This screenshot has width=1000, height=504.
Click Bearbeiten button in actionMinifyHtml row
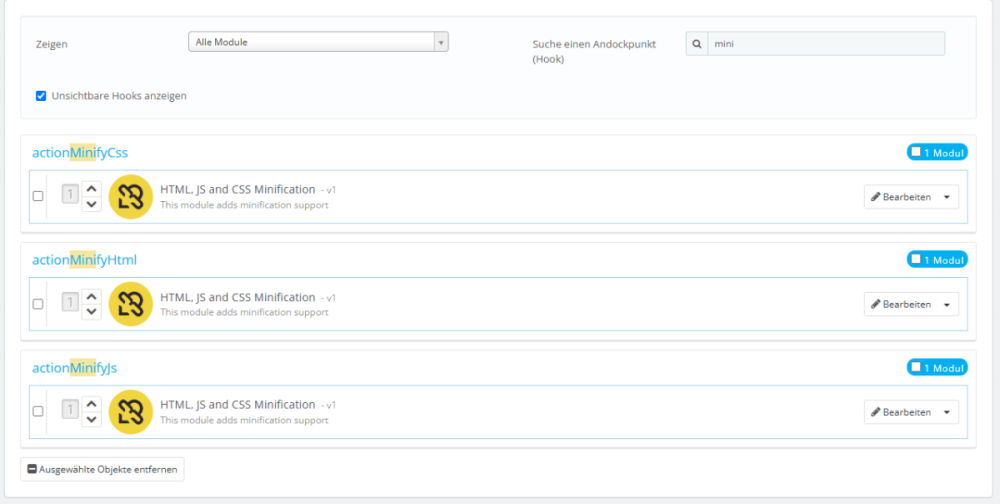click(x=901, y=304)
